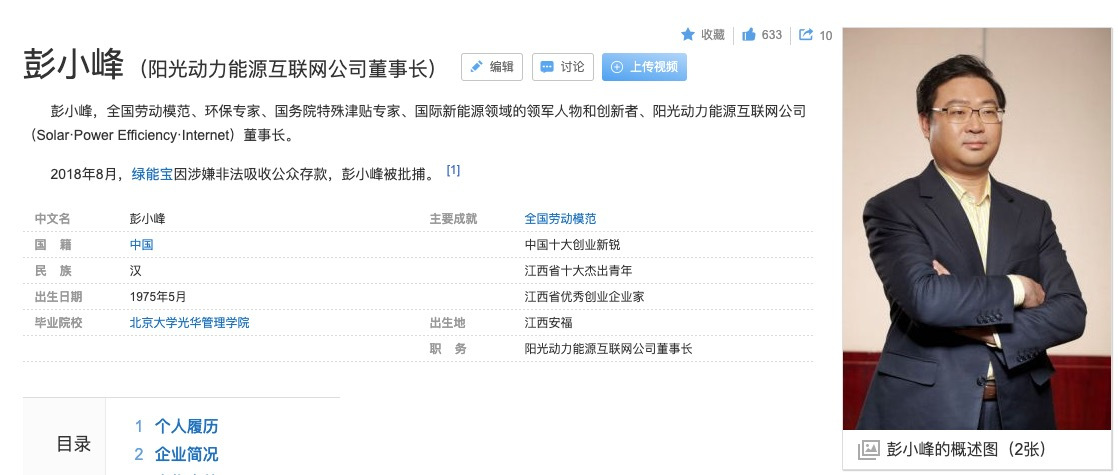Image resolution: width=1118 pixels, height=475 pixels.
Task: Click the share count 10
Action: pos(826,35)
